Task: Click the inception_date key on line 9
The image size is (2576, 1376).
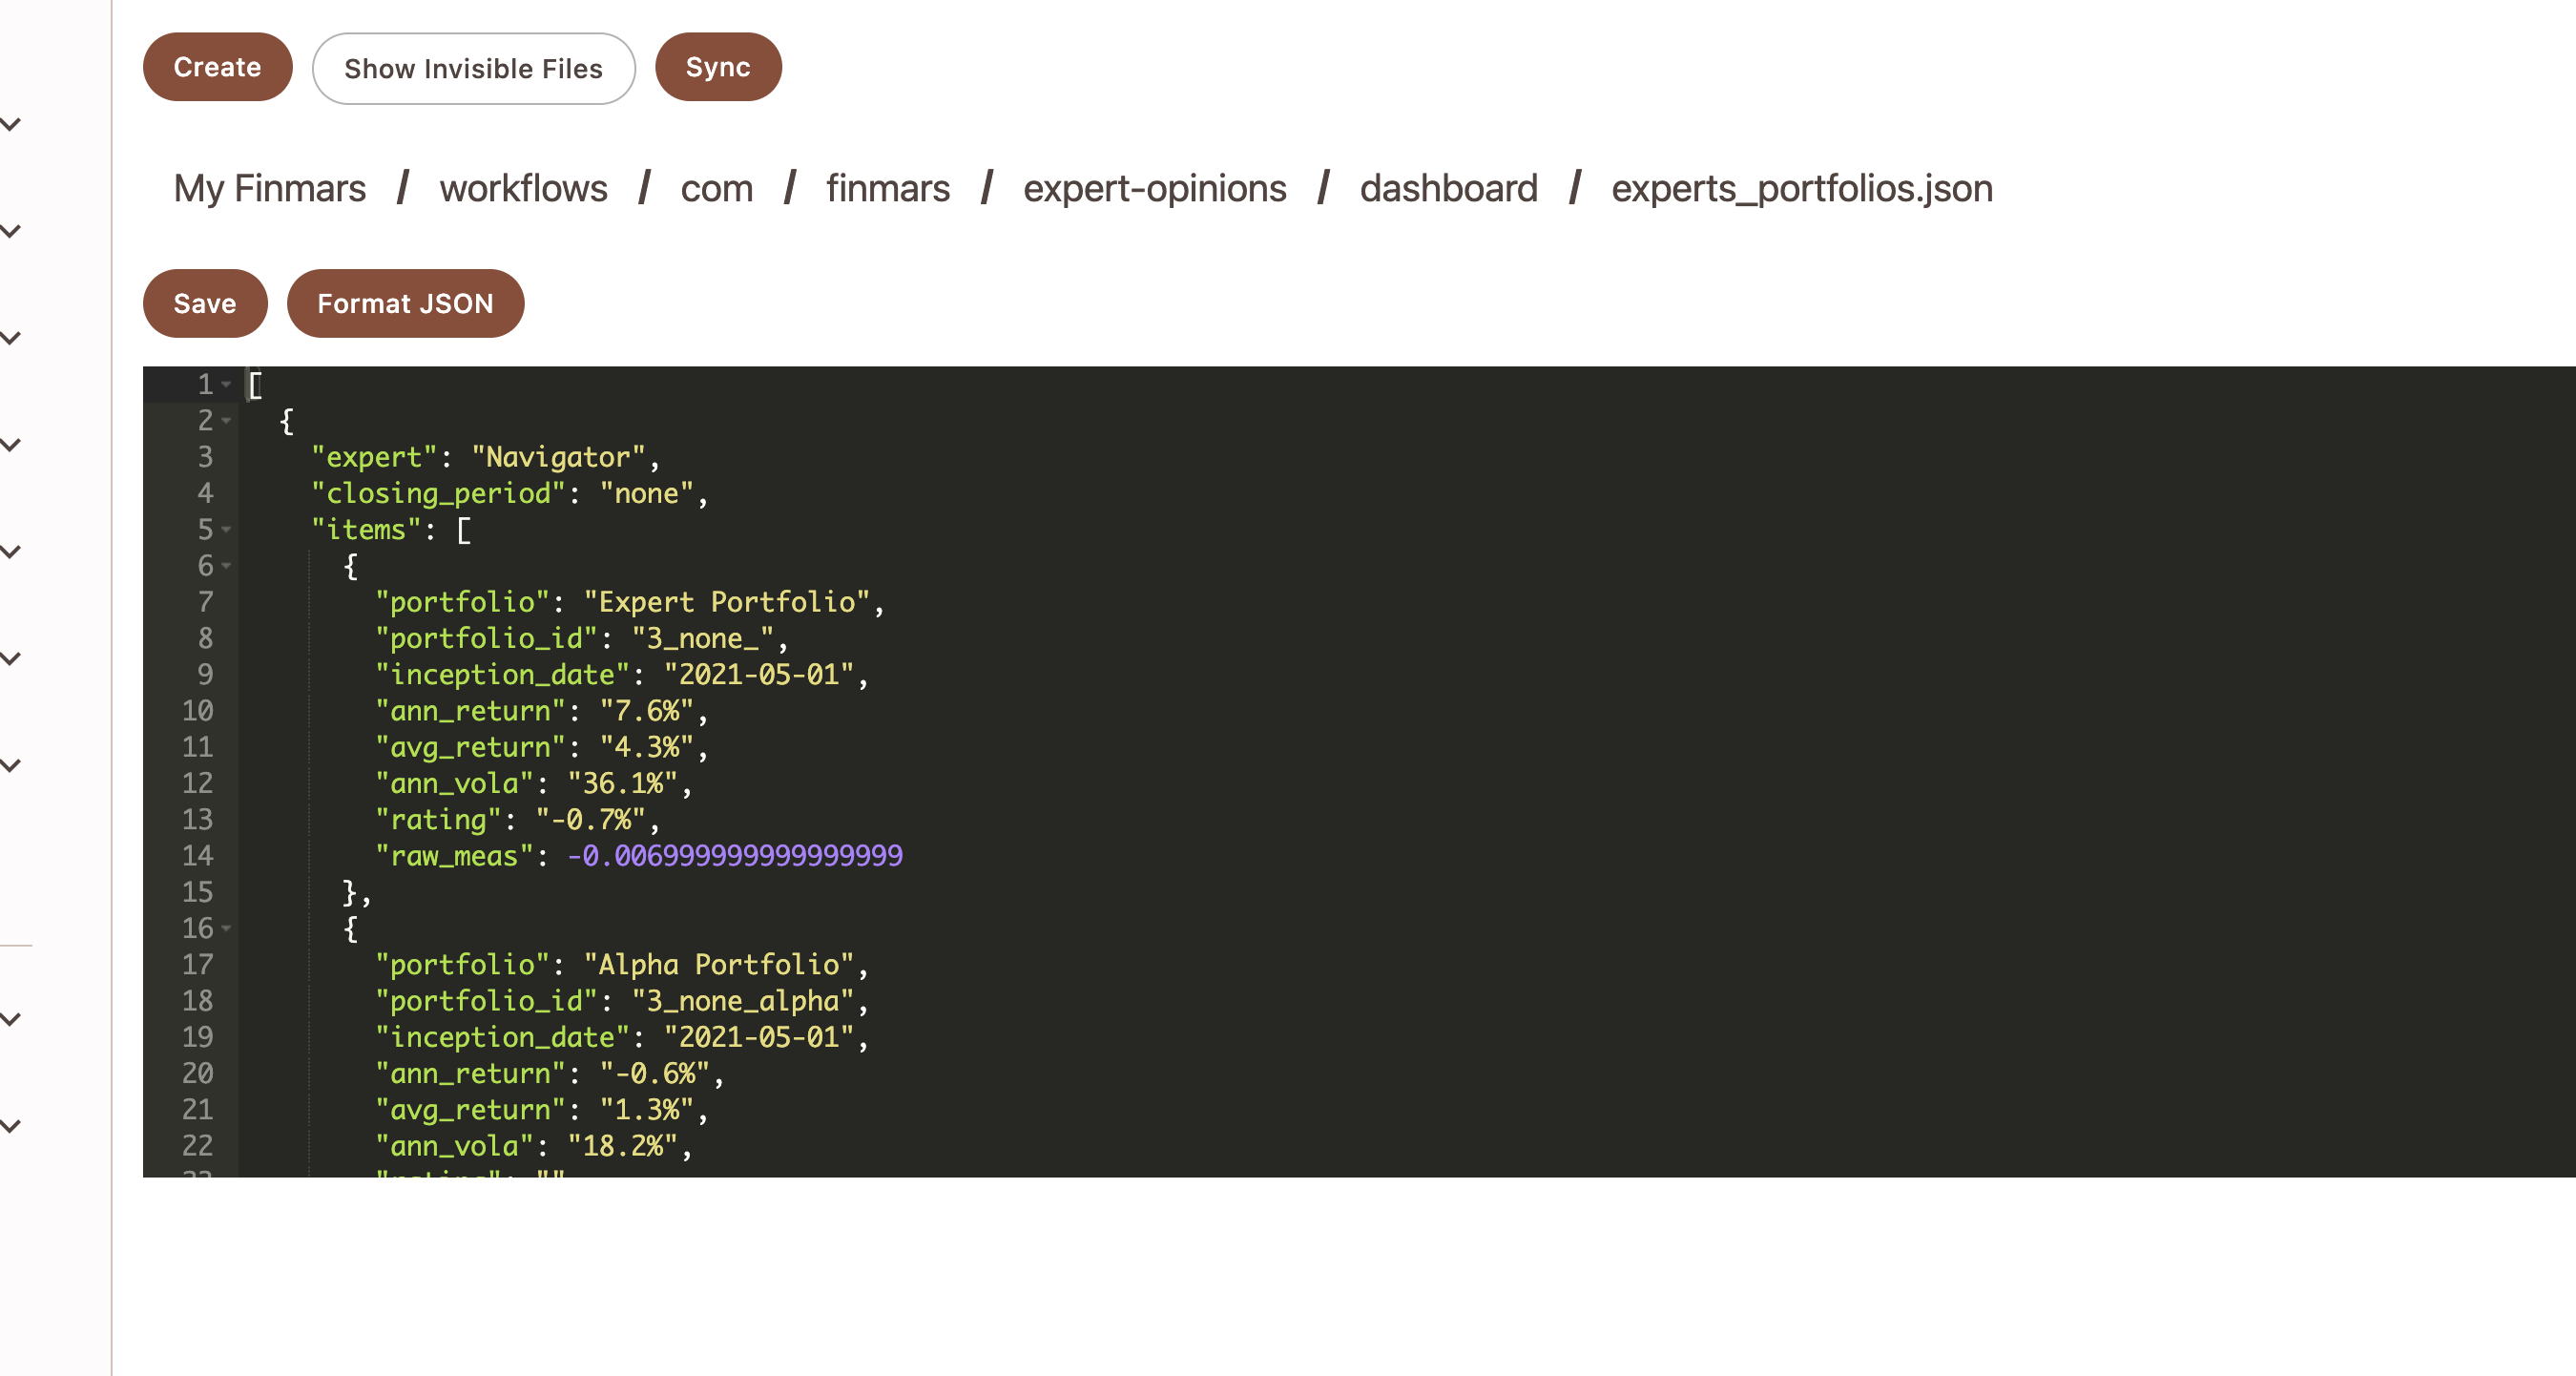Action: [x=502, y=674]
